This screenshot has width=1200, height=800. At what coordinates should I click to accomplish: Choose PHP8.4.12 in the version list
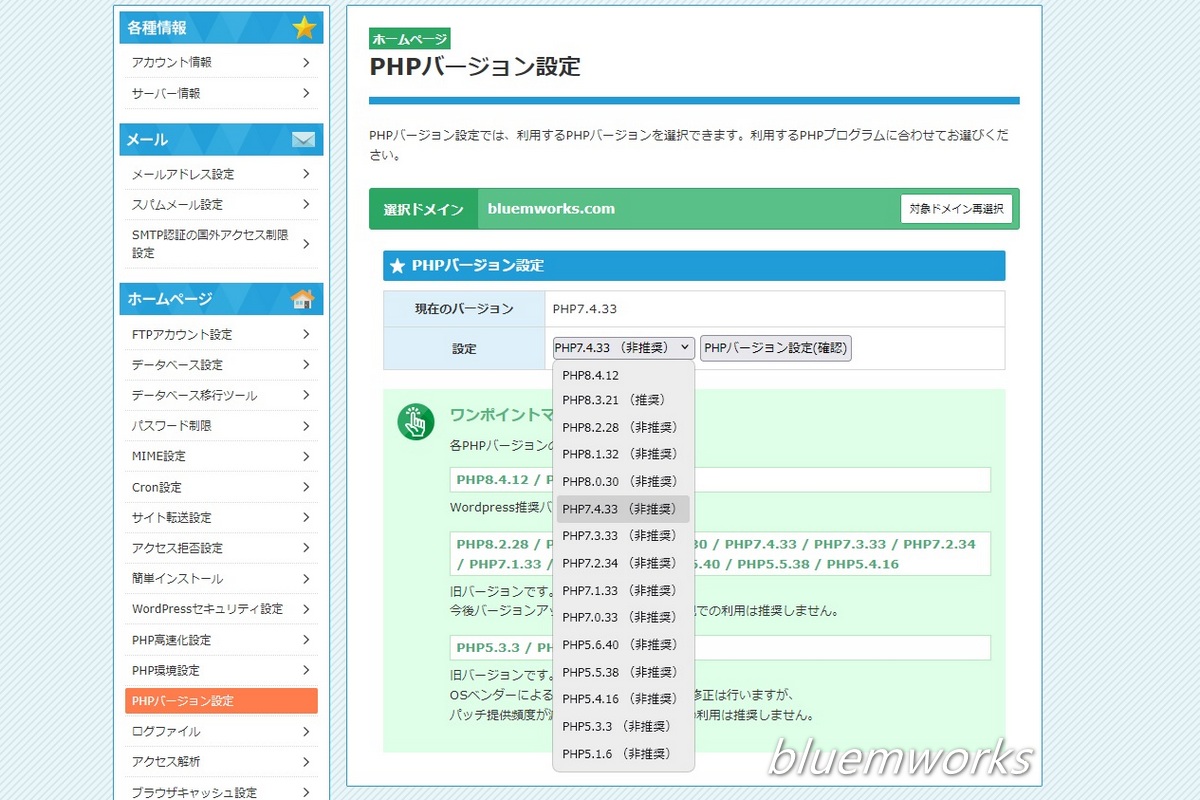click(591, 376)
